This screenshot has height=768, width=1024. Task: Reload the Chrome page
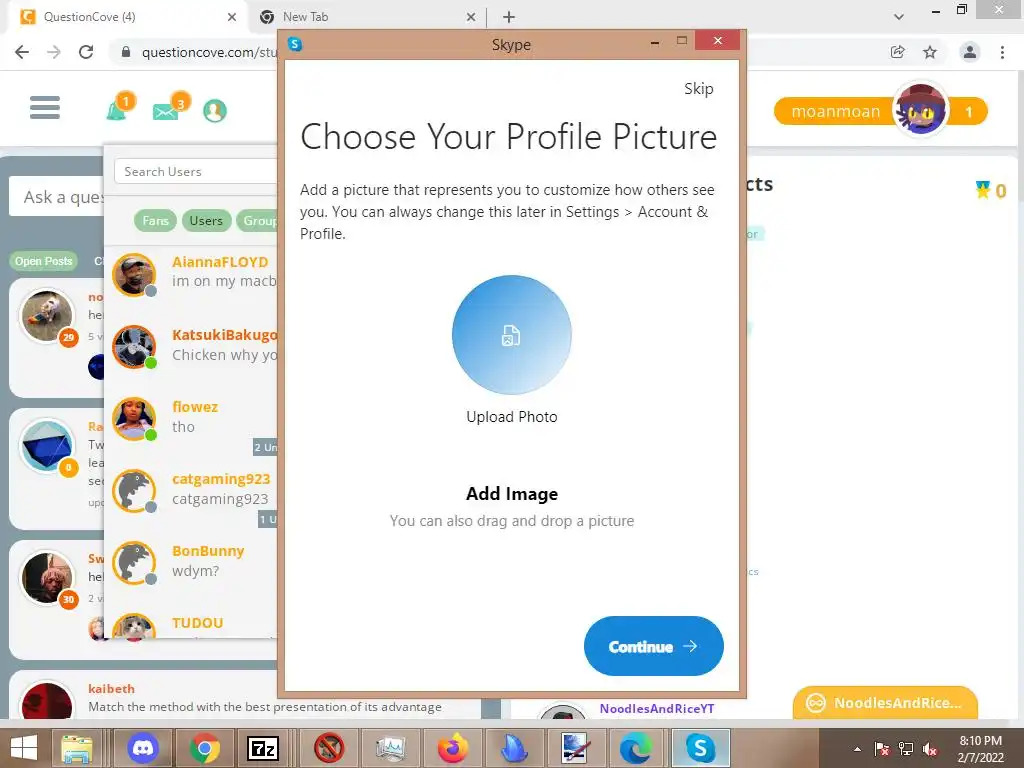pyautogui.click(x=86, y=52)
